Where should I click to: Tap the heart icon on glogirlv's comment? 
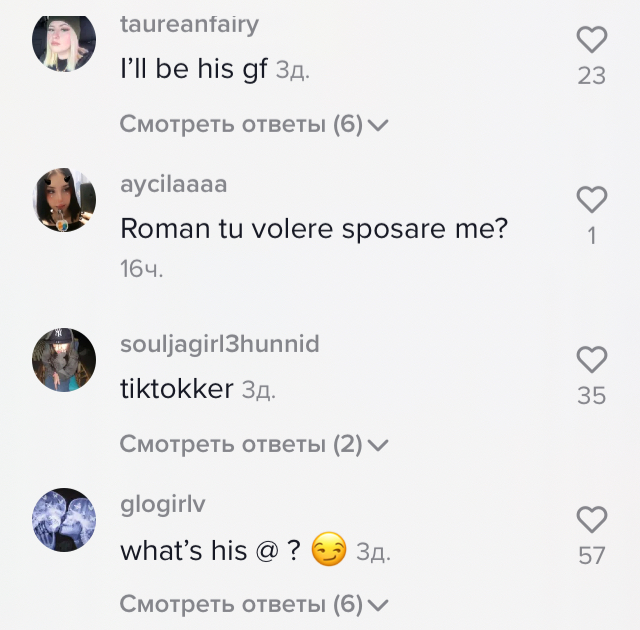tap(591, 519)
